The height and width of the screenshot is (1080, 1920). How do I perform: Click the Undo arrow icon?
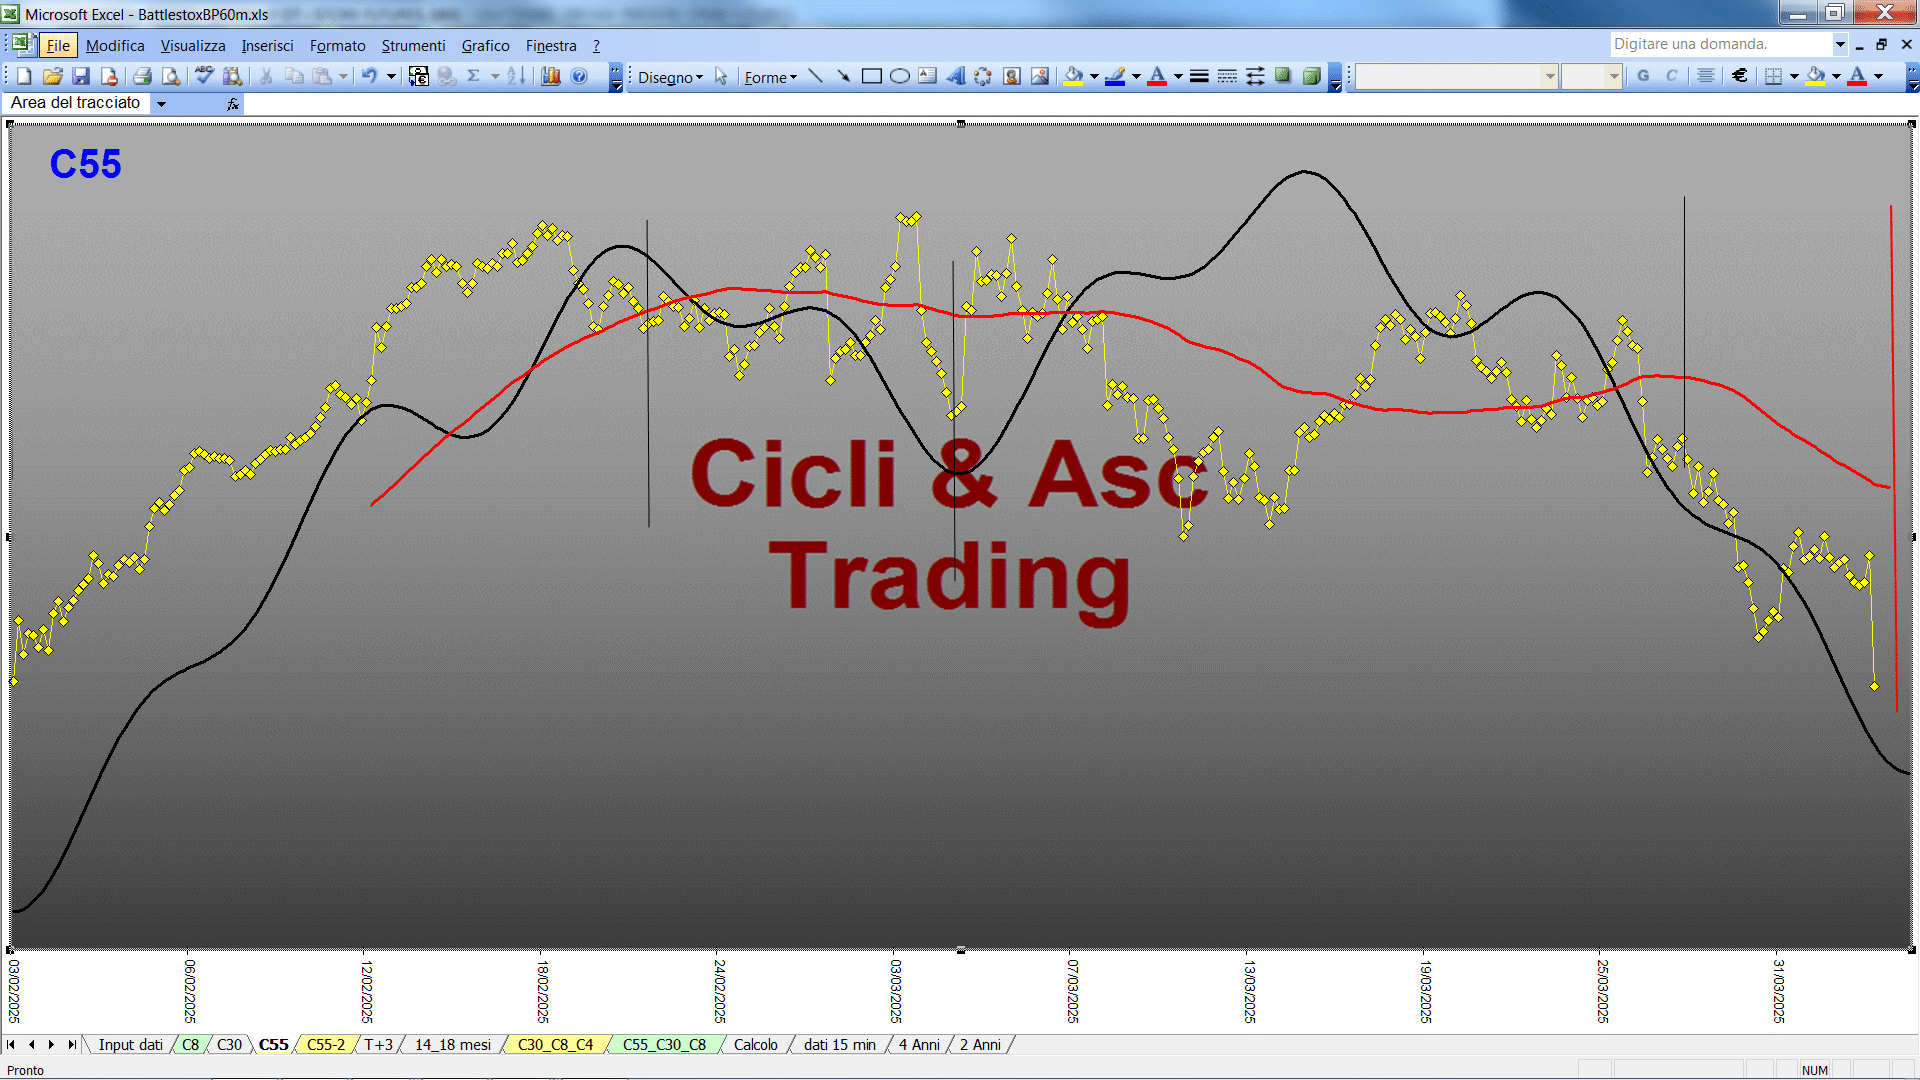pos(369,76)
